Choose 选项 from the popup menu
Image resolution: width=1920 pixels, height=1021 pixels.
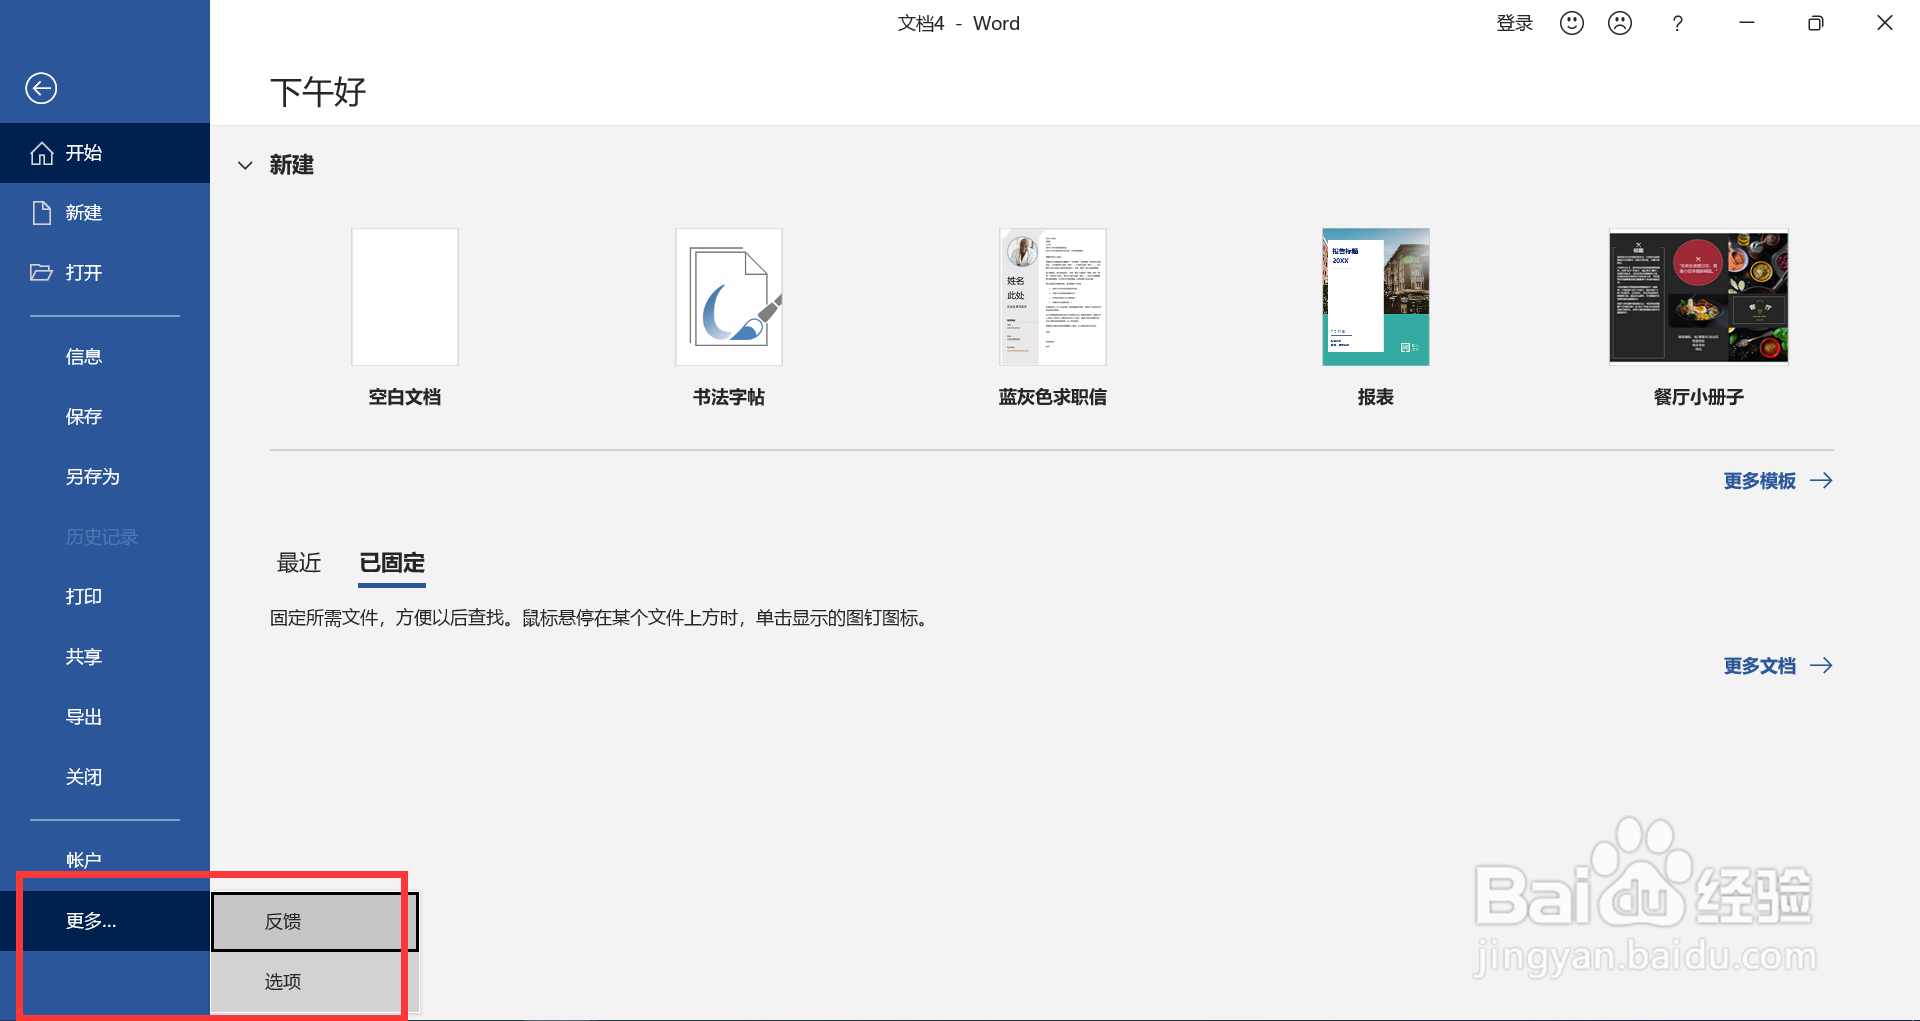point(314,982)
